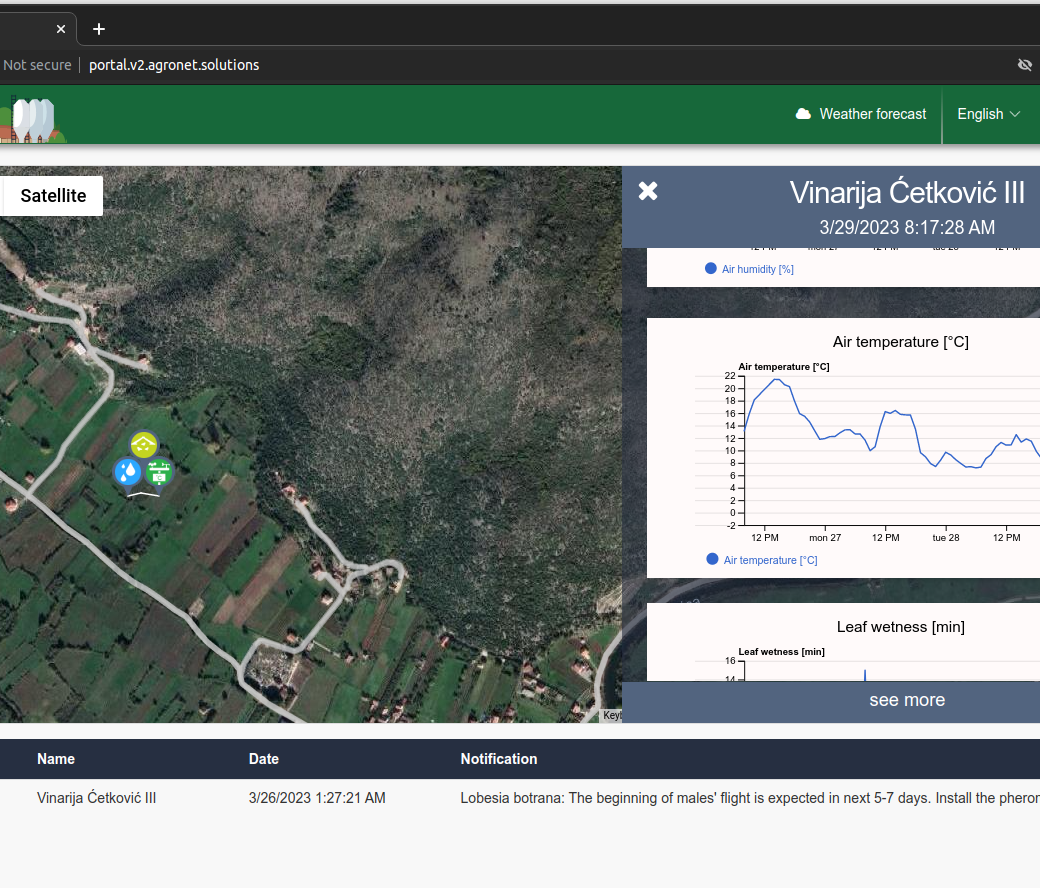This screenshot has width=1040, height=888.
Task: Click the Vinarija Ćetković III panel title
Action: (x=907, y=193)
